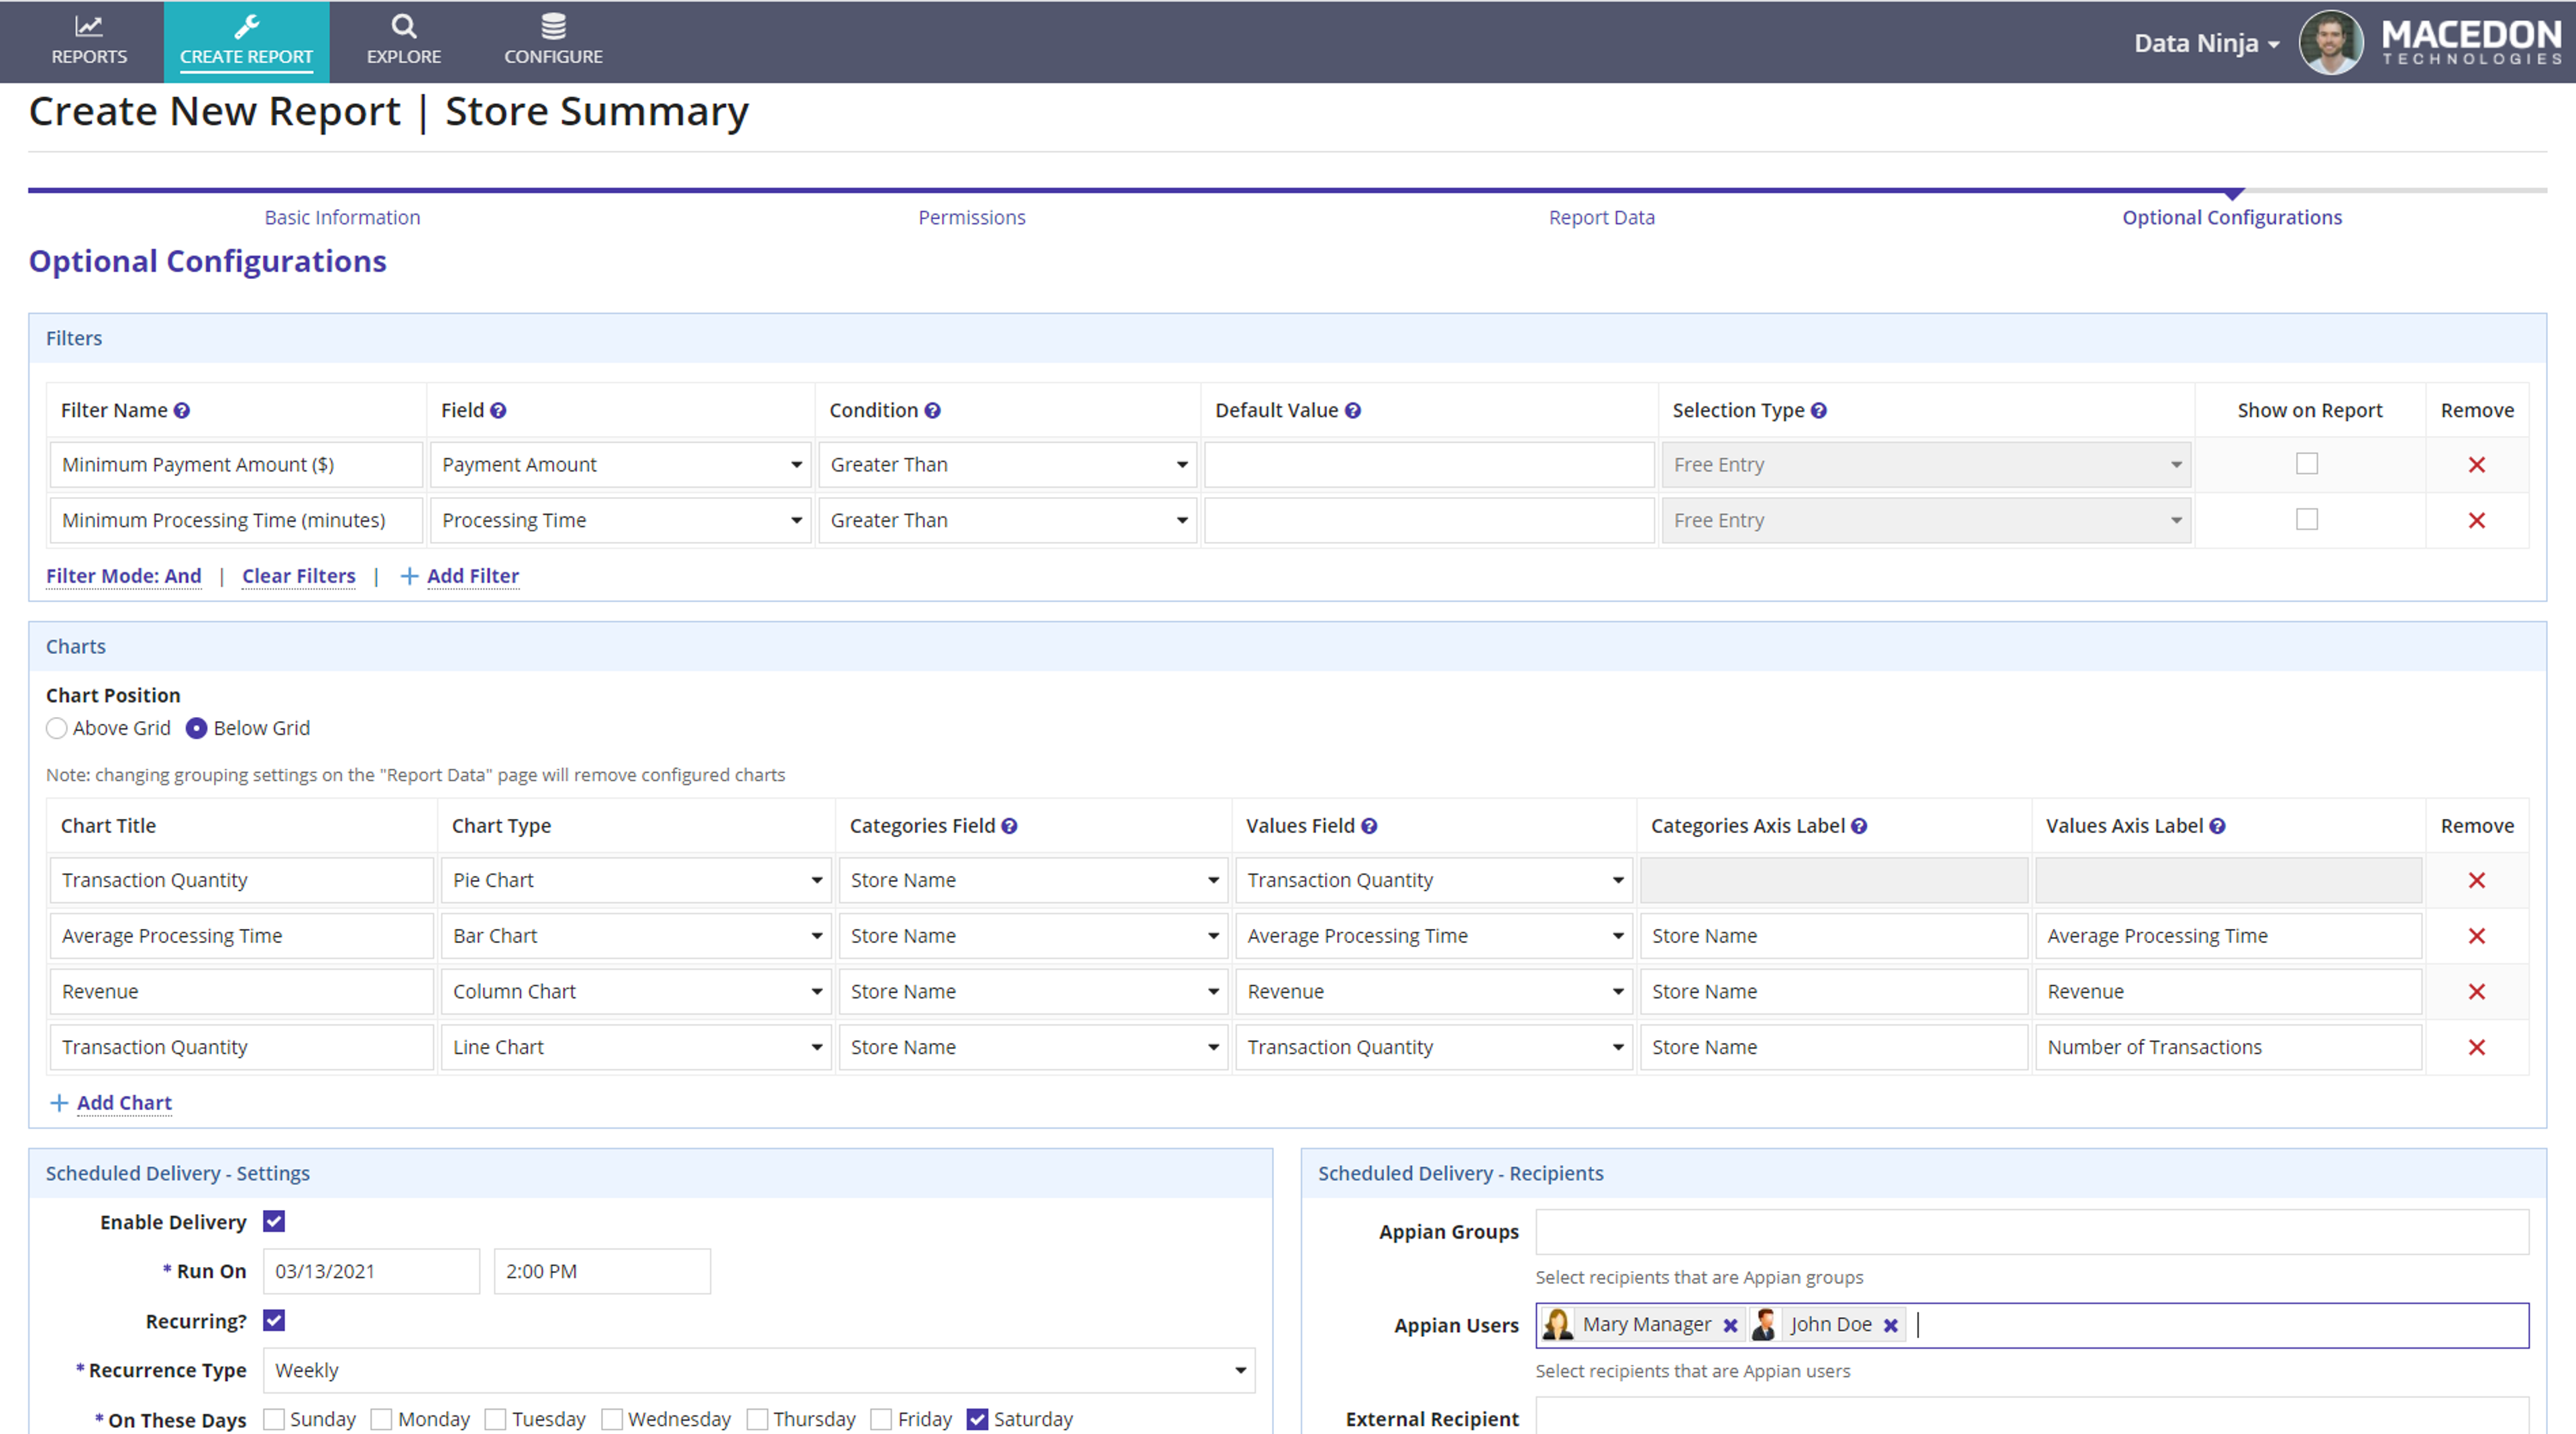
Task: Open the Column Chart type dropdown
Action: coord(636,992)
